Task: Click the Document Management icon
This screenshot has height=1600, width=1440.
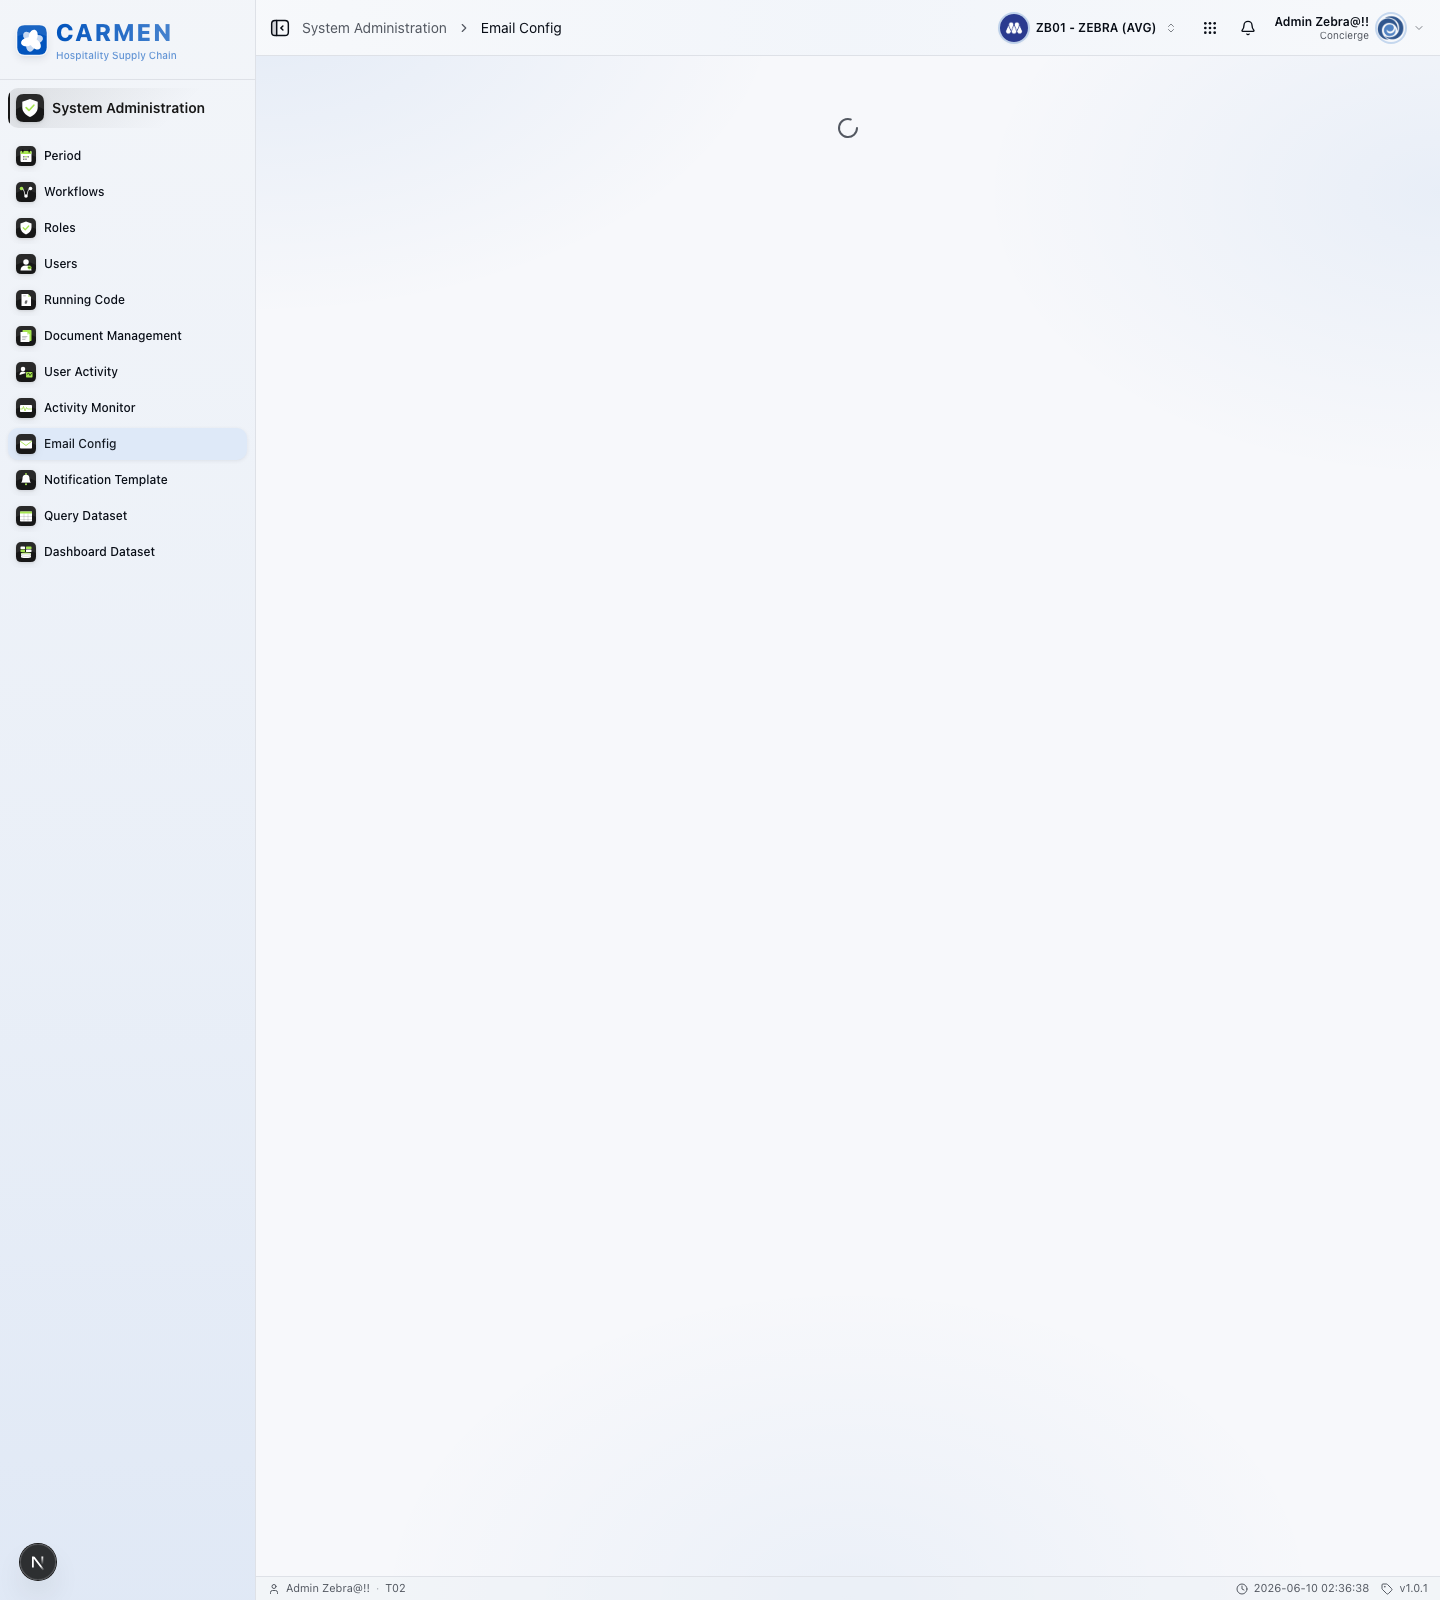Action: click(x=26, y=336)
